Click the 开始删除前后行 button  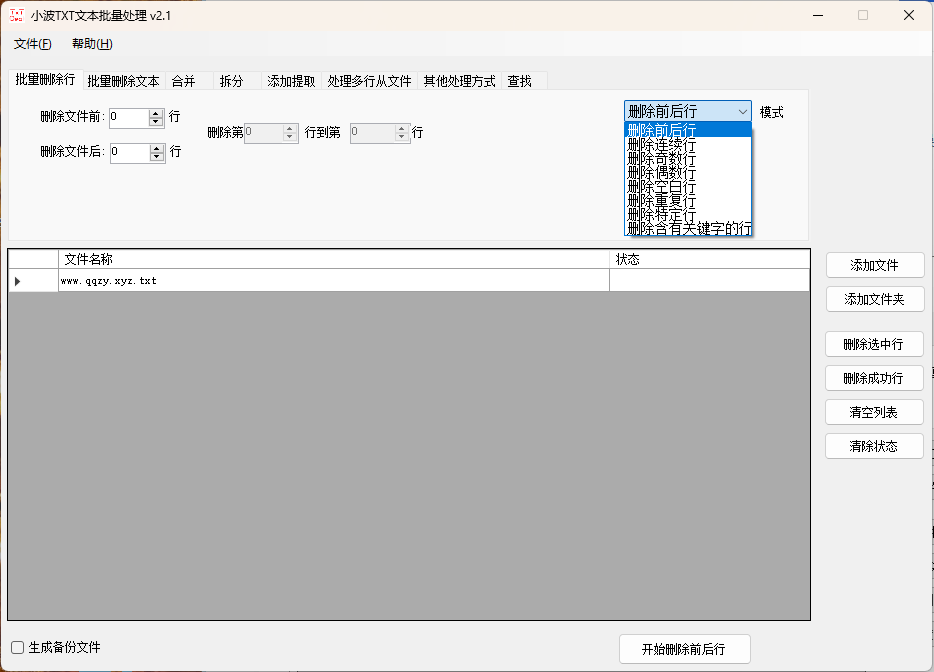point(684,648)
